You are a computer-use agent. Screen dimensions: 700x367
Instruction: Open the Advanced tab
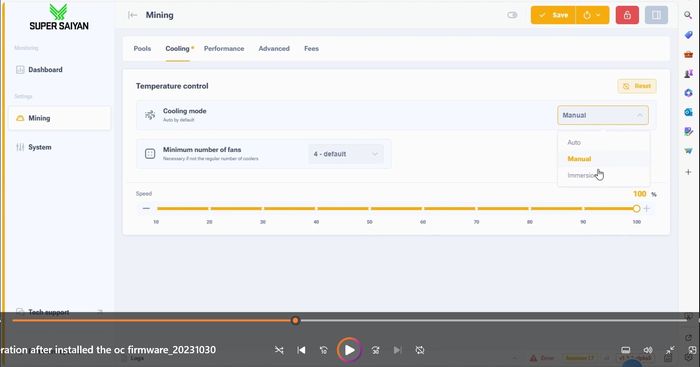274,49
